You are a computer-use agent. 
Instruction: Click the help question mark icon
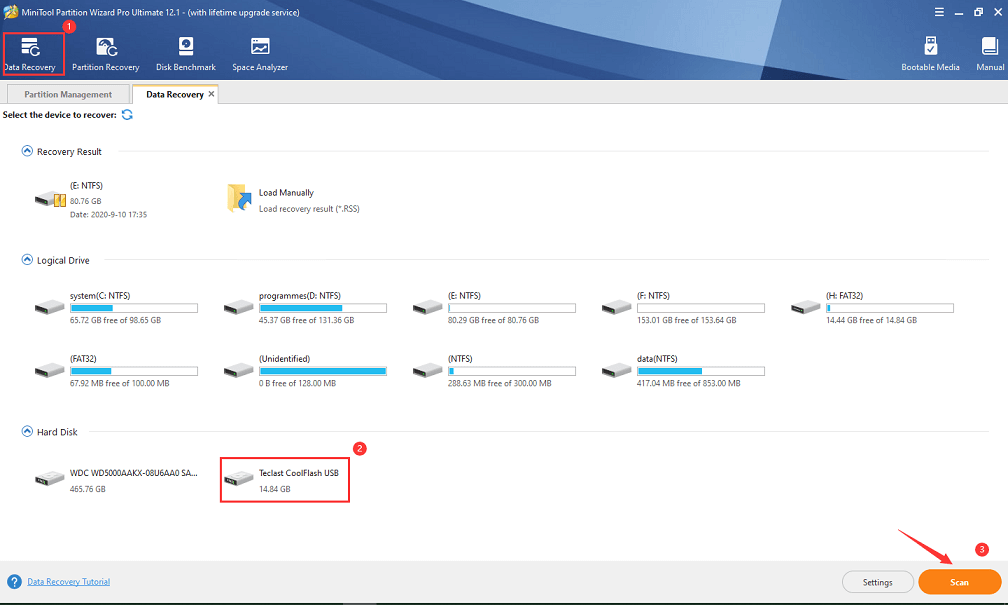tap(14, 582)
